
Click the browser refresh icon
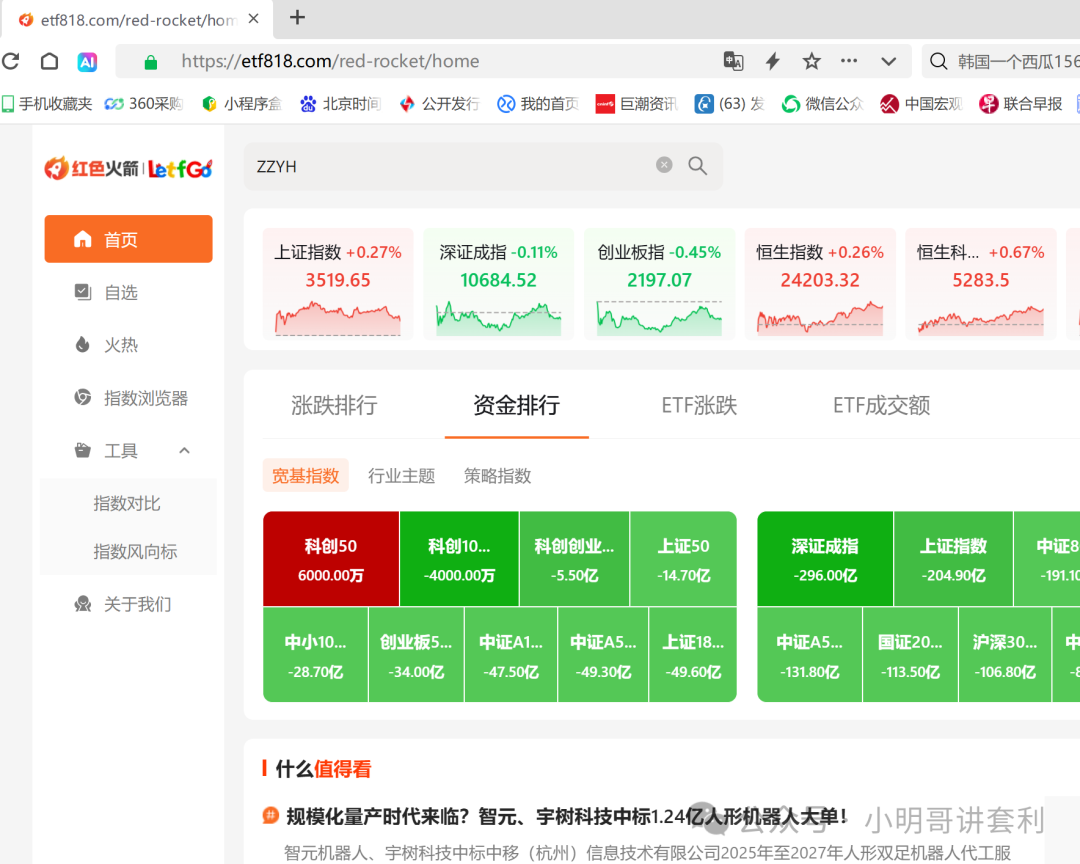point(11,62)
